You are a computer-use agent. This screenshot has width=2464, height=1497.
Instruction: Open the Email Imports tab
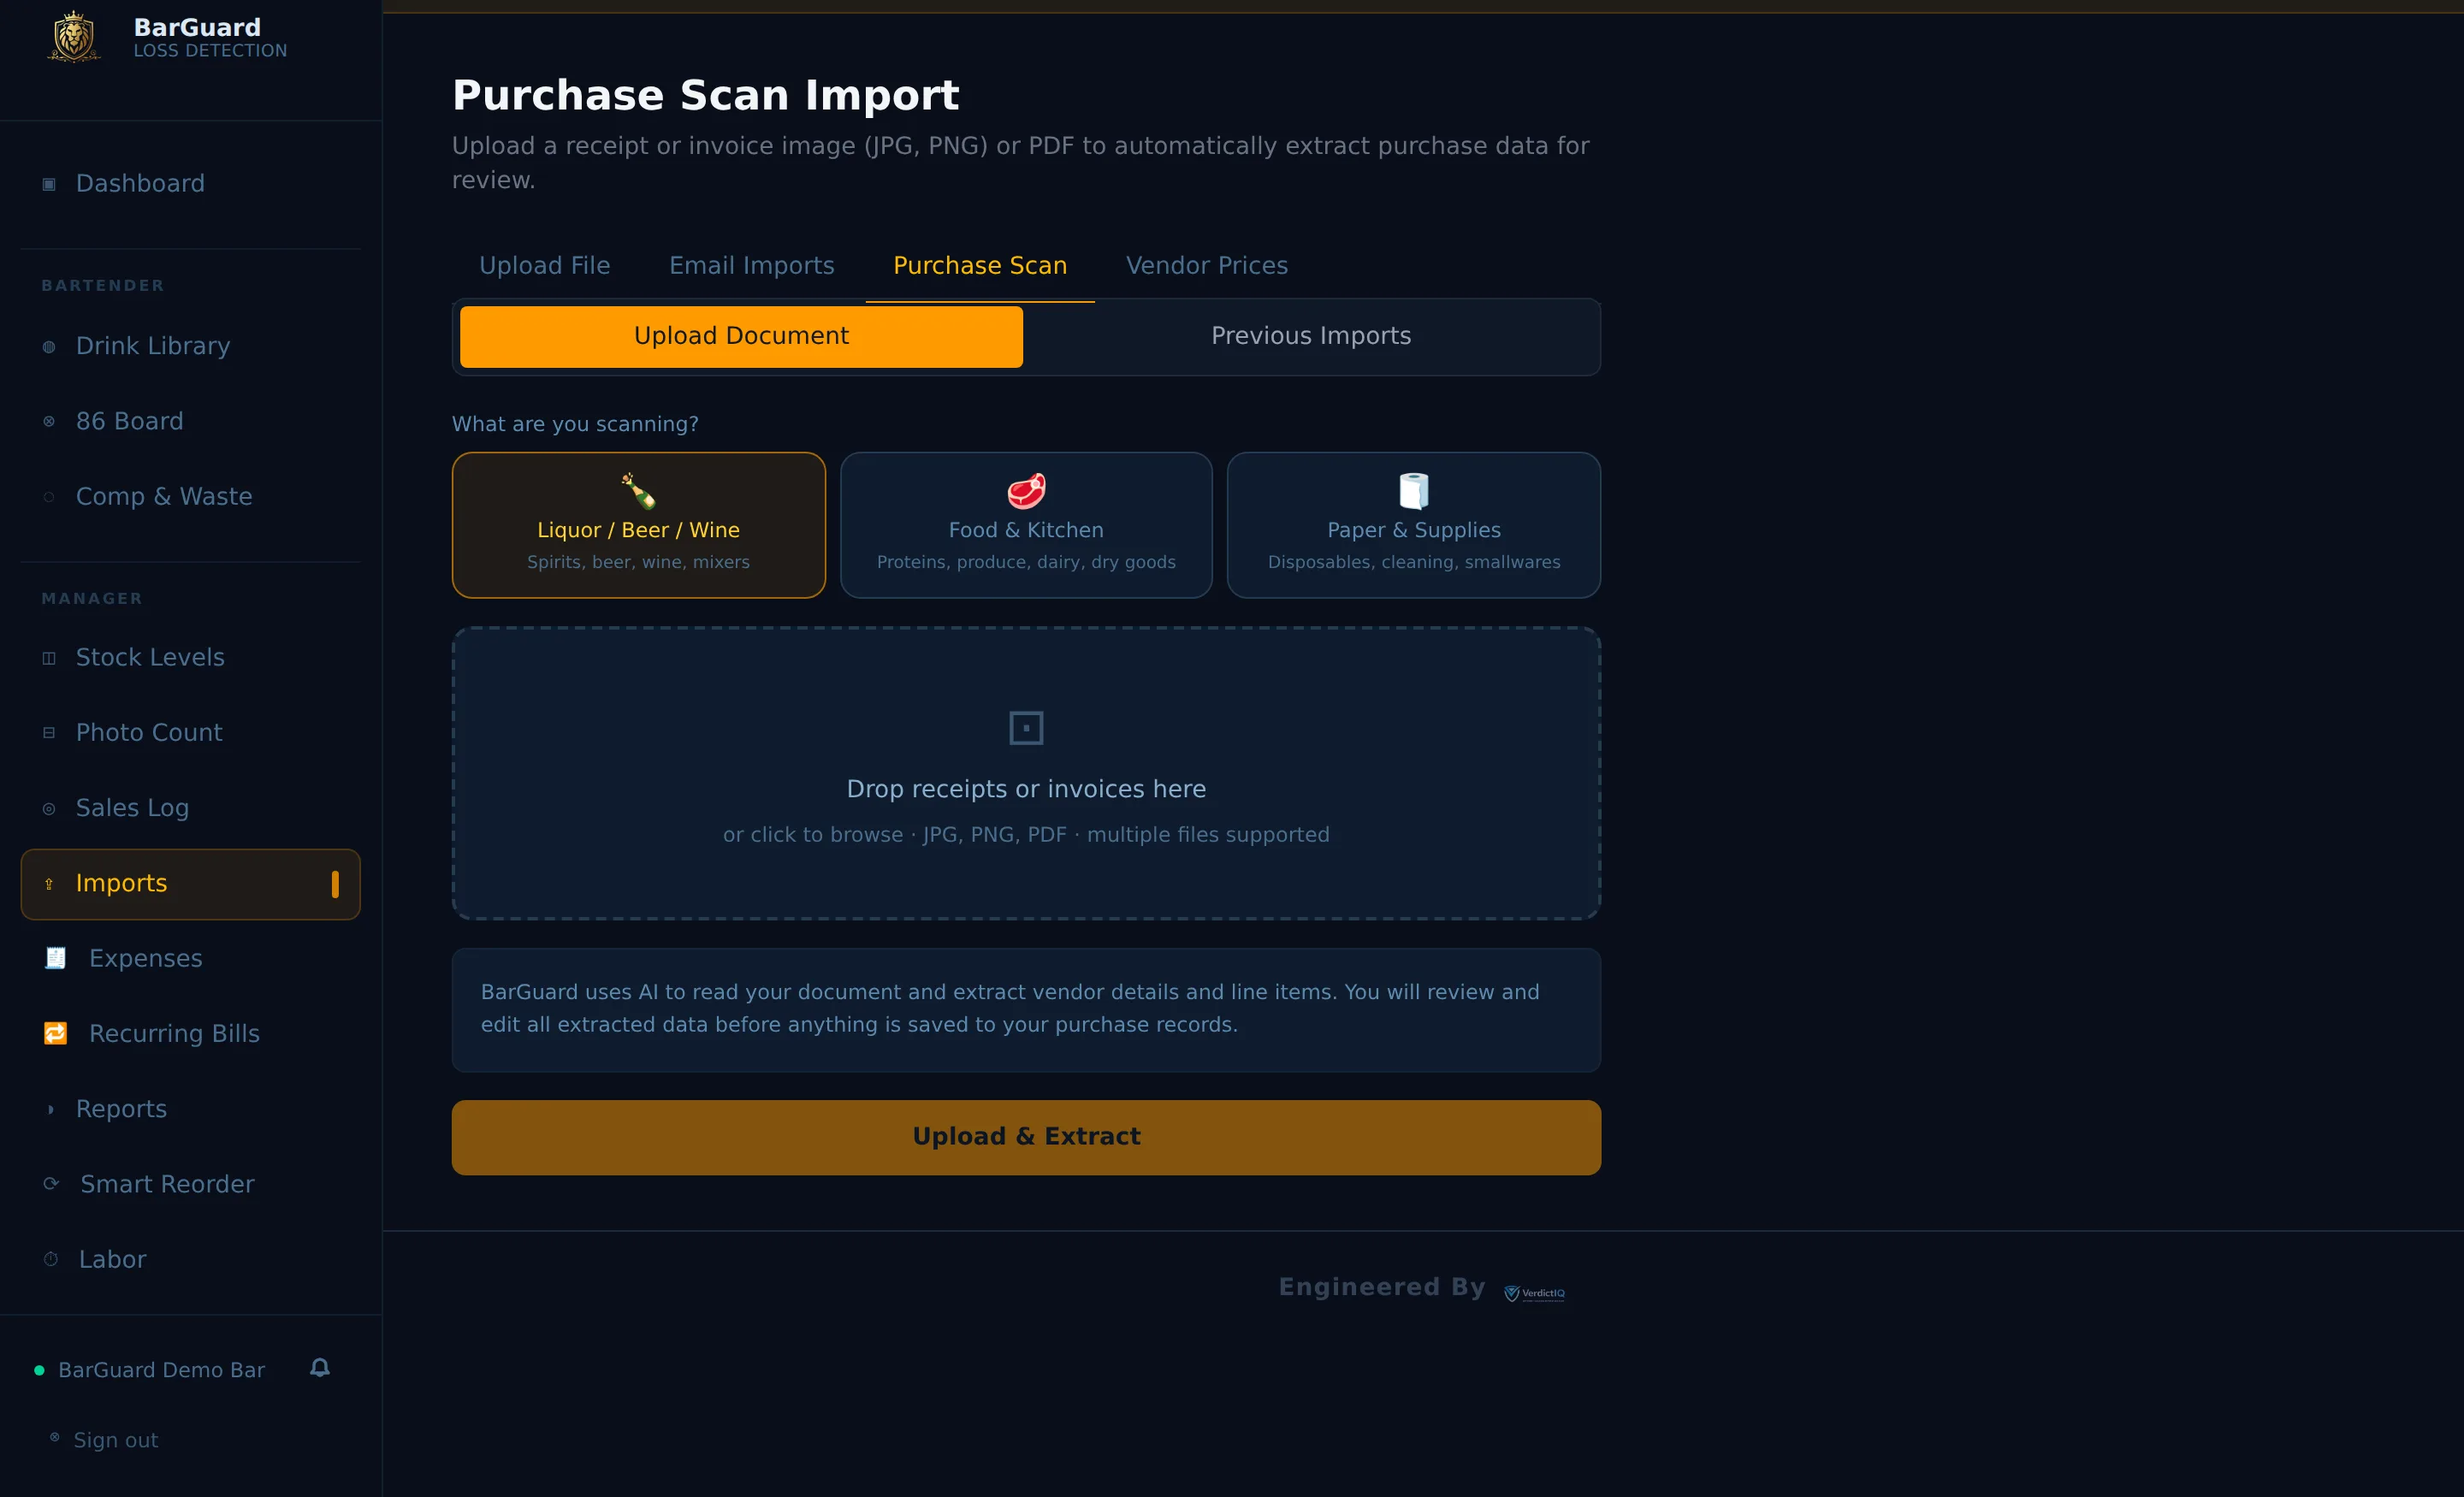752,266
